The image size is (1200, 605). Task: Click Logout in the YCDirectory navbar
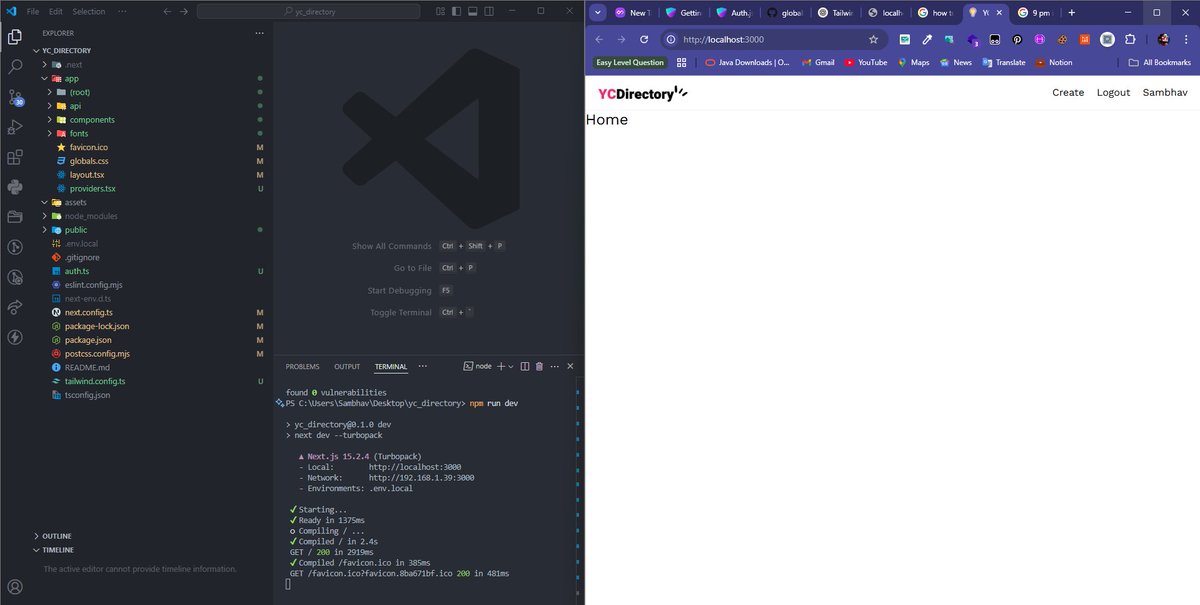[x=1113, y=92]
